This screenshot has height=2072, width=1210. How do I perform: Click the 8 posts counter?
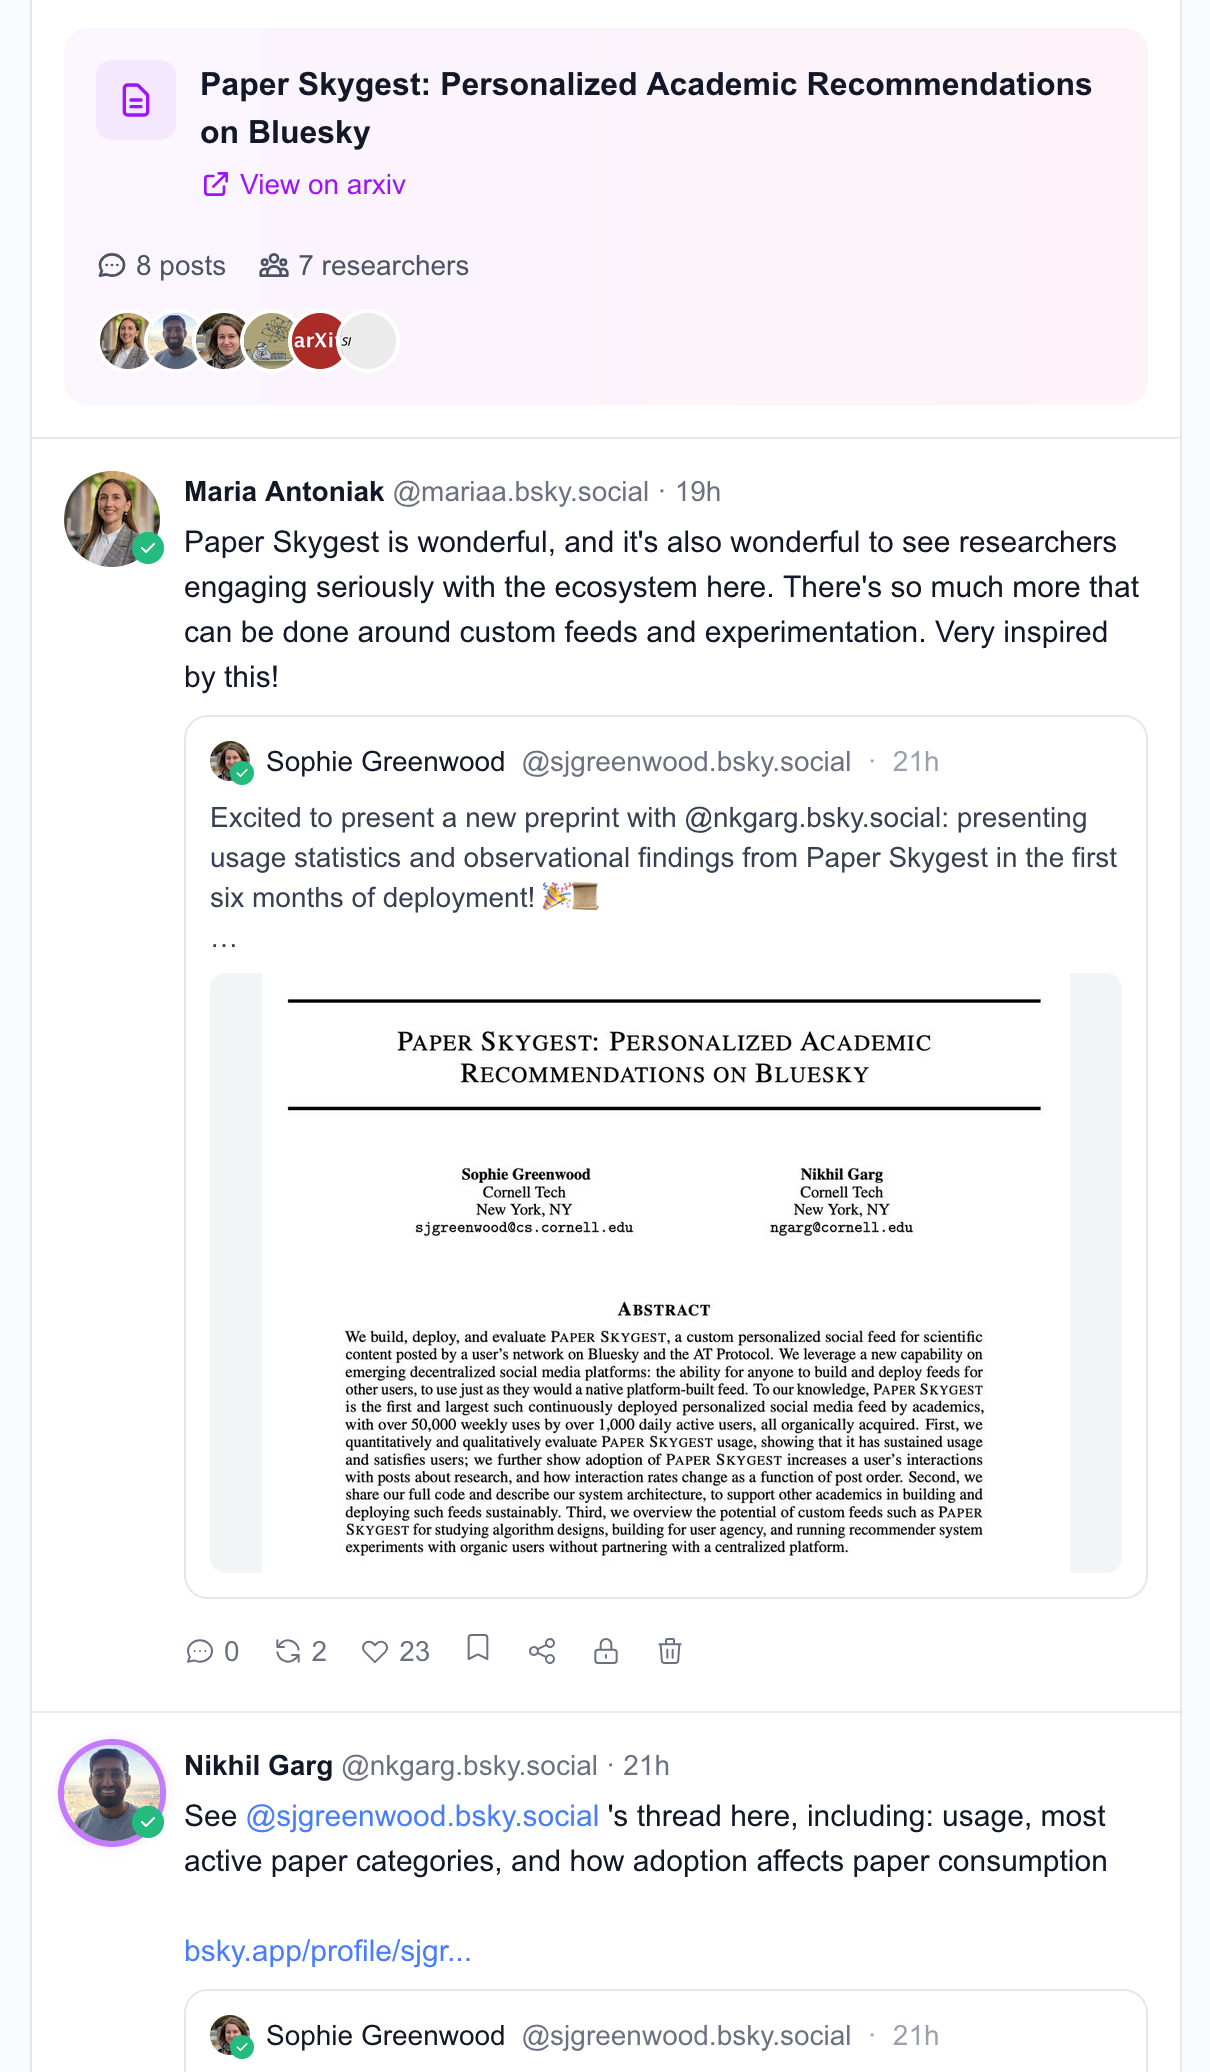162,266
